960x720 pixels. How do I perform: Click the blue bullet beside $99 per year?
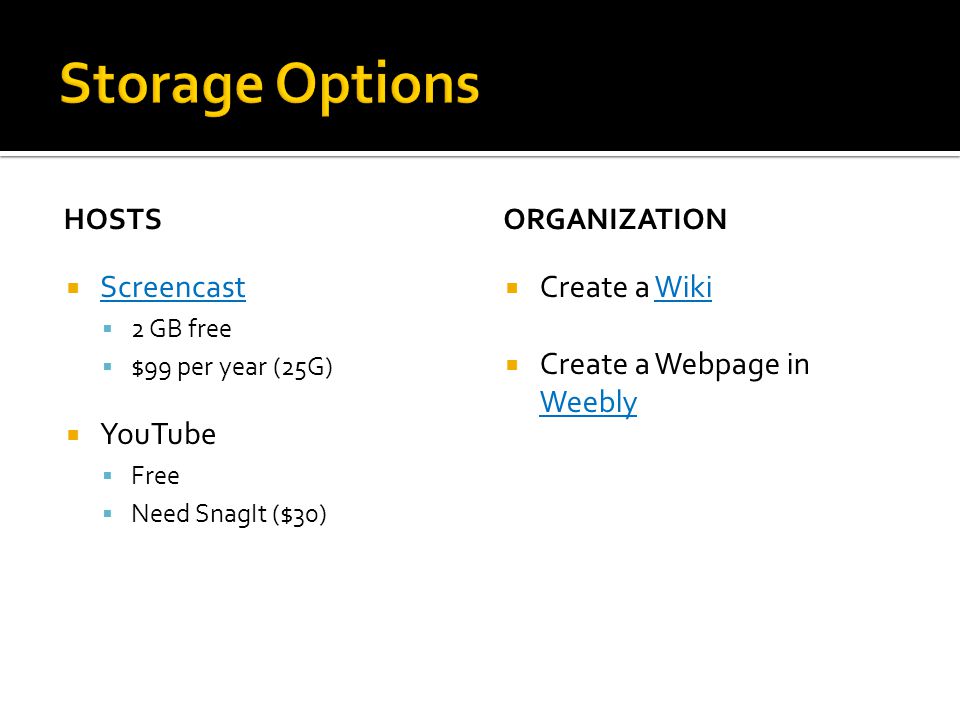point(108,367)
